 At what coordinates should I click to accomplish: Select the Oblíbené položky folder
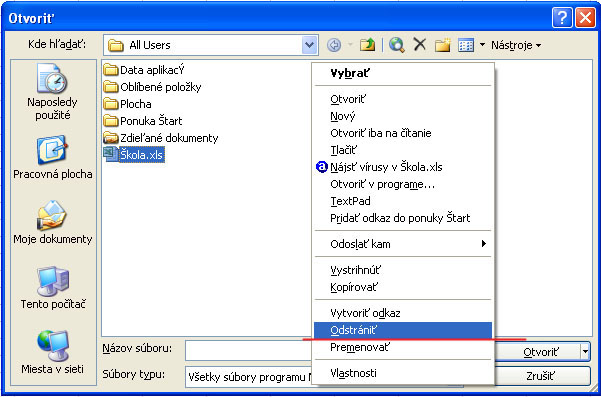(153, 87)
